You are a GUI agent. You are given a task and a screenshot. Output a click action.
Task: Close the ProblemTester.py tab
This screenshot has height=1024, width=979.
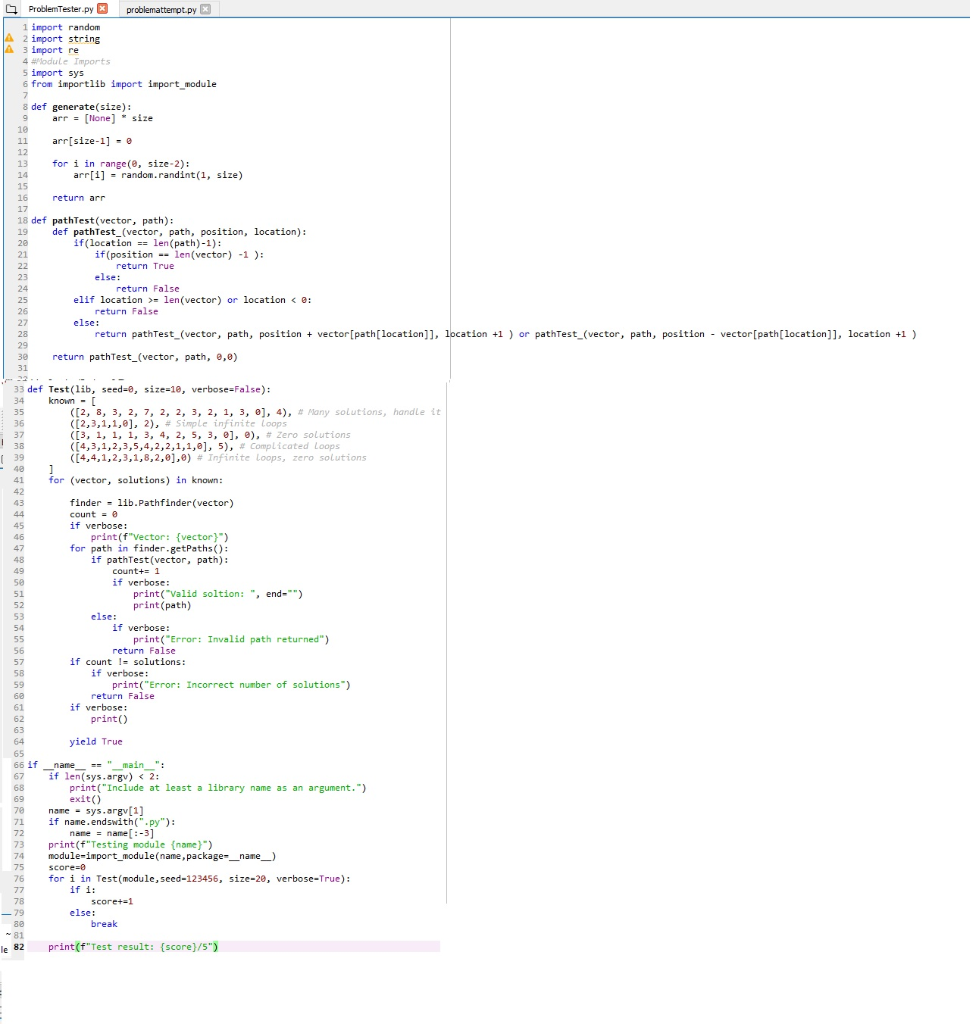(x=103, y=9)
